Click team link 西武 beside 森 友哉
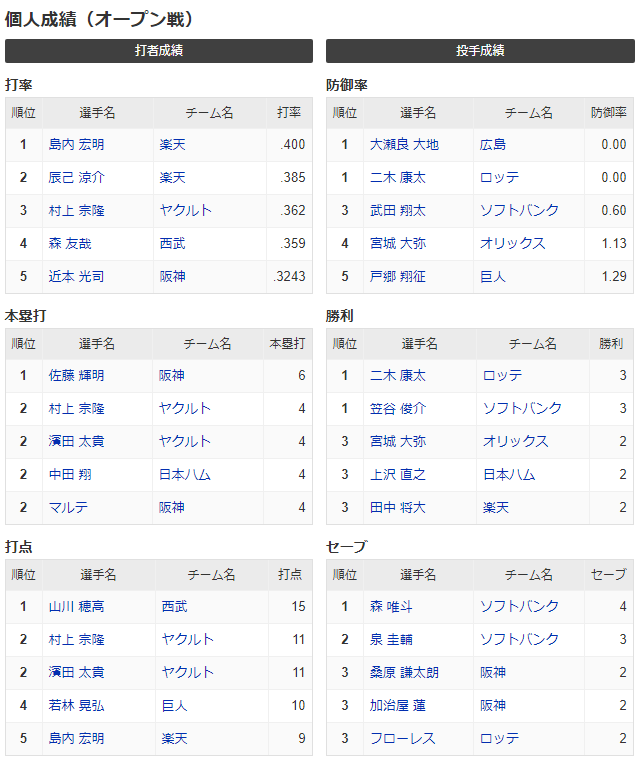The image size is (638, 761). pyautogui.click(x=173, y=244)
